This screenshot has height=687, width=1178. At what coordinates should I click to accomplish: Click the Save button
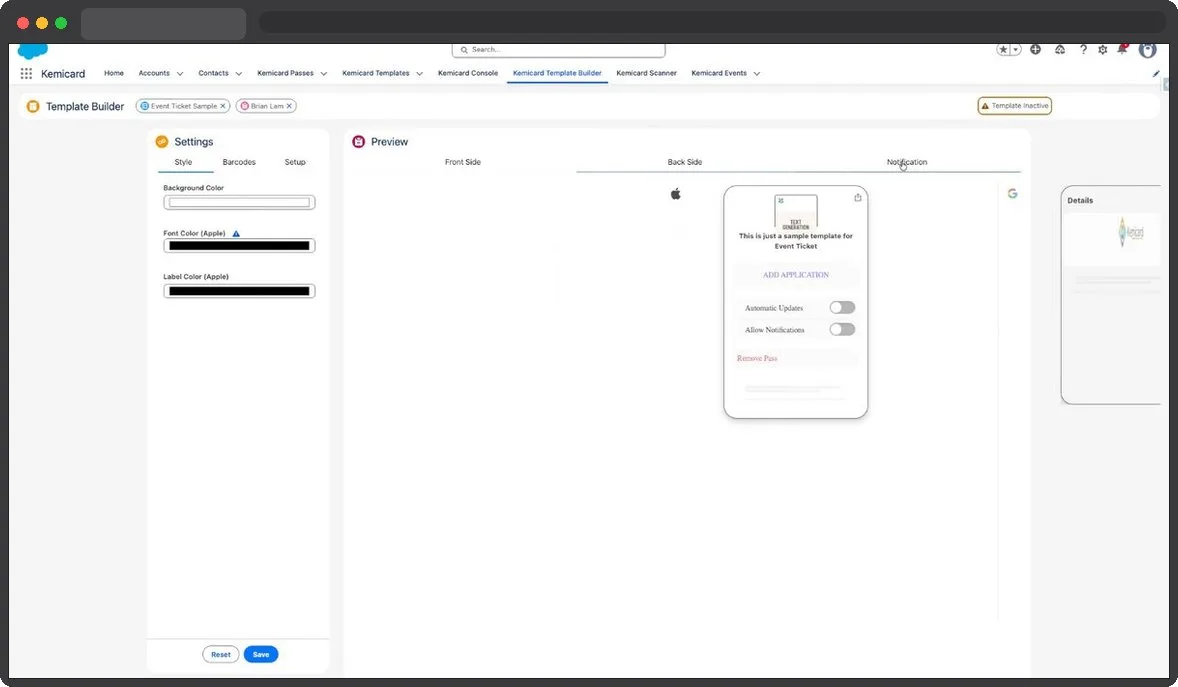261,655
